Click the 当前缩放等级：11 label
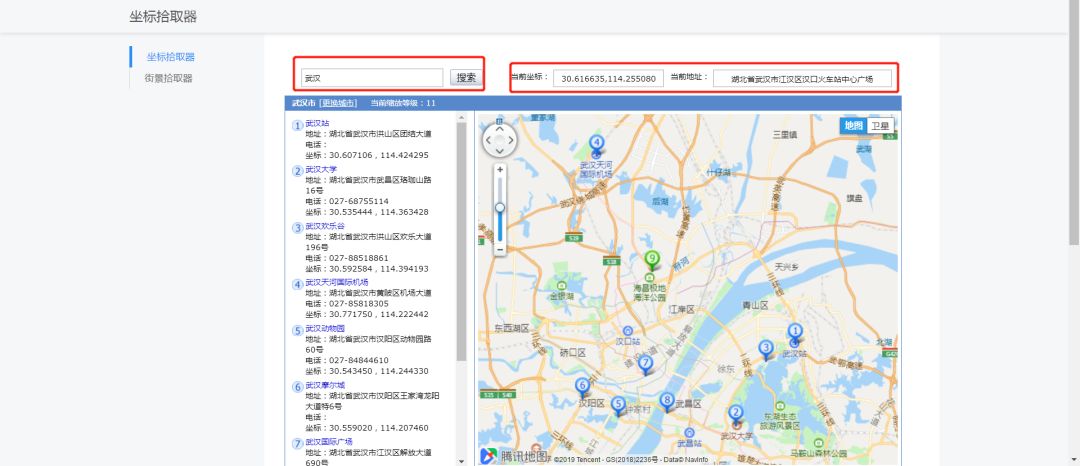 403,103
